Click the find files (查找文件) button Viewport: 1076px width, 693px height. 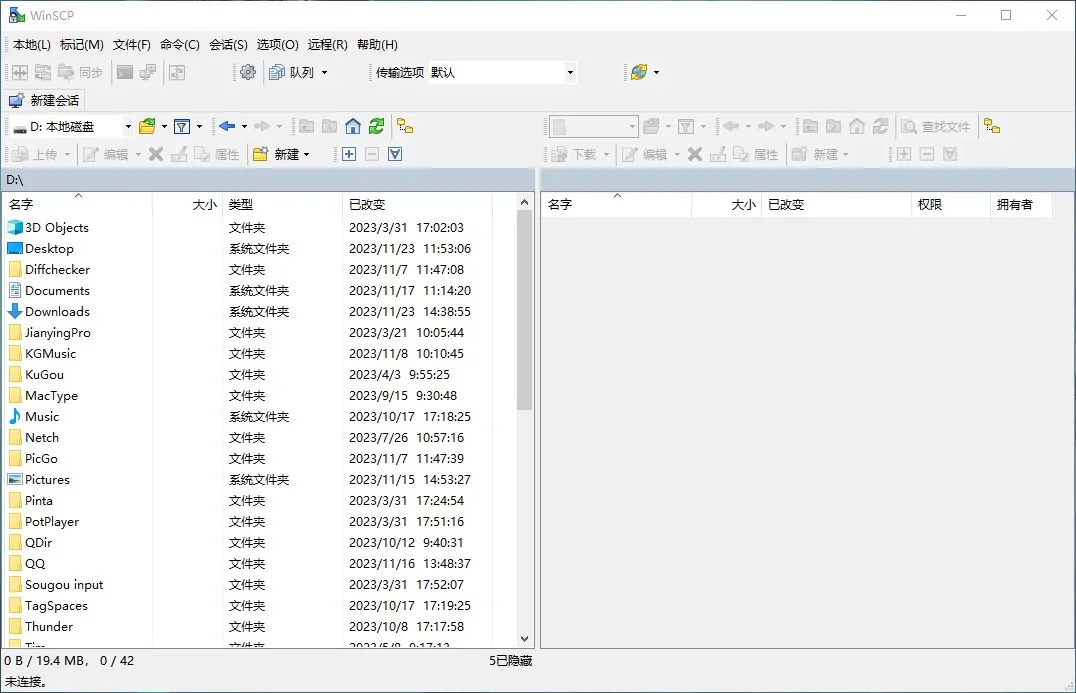point(936,126)
